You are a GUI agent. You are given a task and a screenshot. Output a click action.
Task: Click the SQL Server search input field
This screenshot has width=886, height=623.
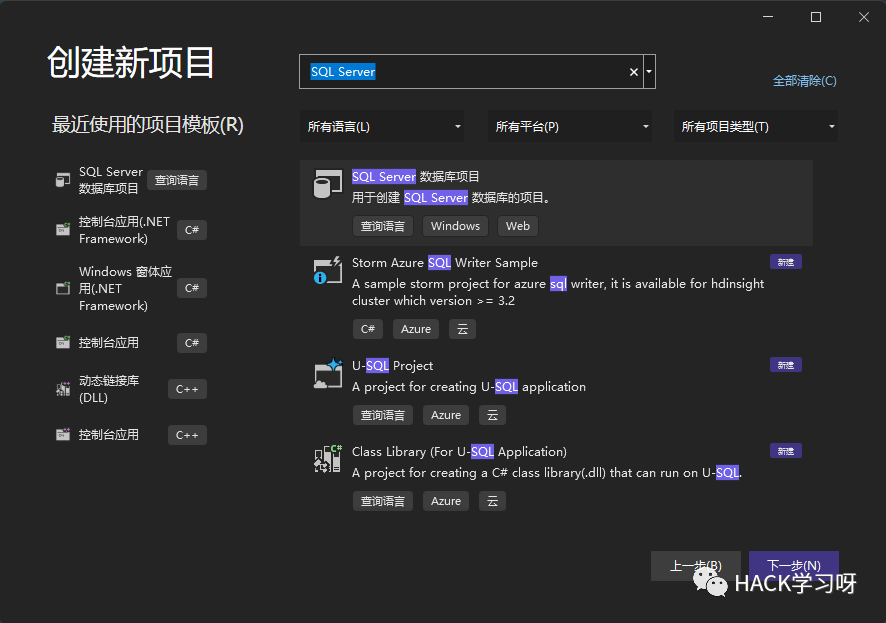[471, 72]
